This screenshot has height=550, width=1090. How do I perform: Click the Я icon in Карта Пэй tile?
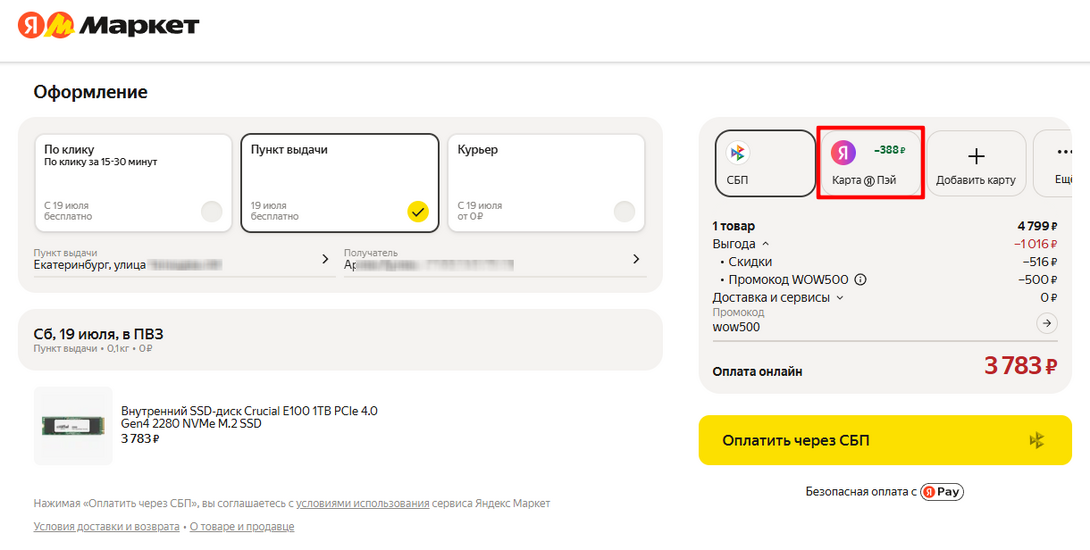pos(843,152)
